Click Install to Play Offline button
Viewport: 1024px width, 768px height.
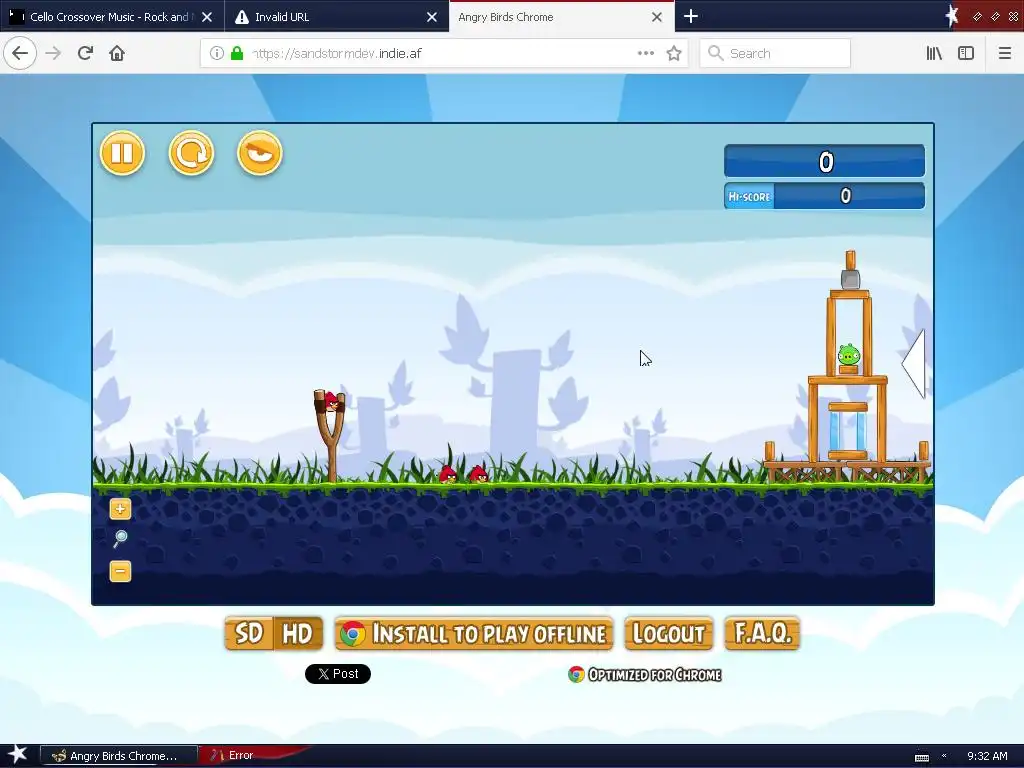(474, 633)
